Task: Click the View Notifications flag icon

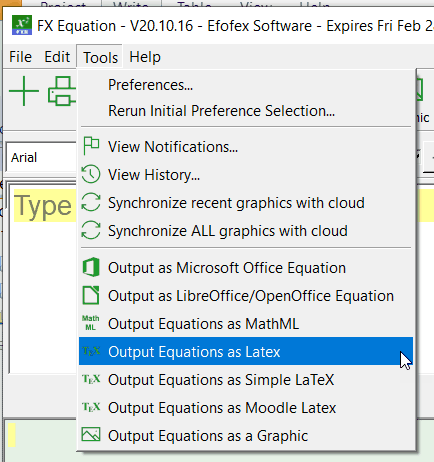Action: point(91,146)
